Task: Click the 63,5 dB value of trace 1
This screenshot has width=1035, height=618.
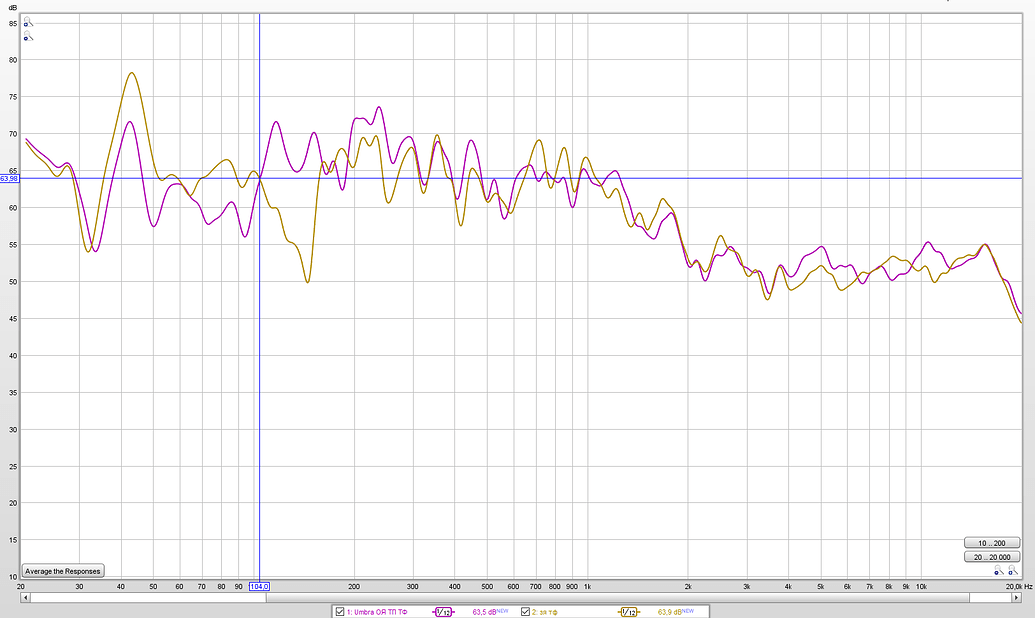Action: (485, 611)
